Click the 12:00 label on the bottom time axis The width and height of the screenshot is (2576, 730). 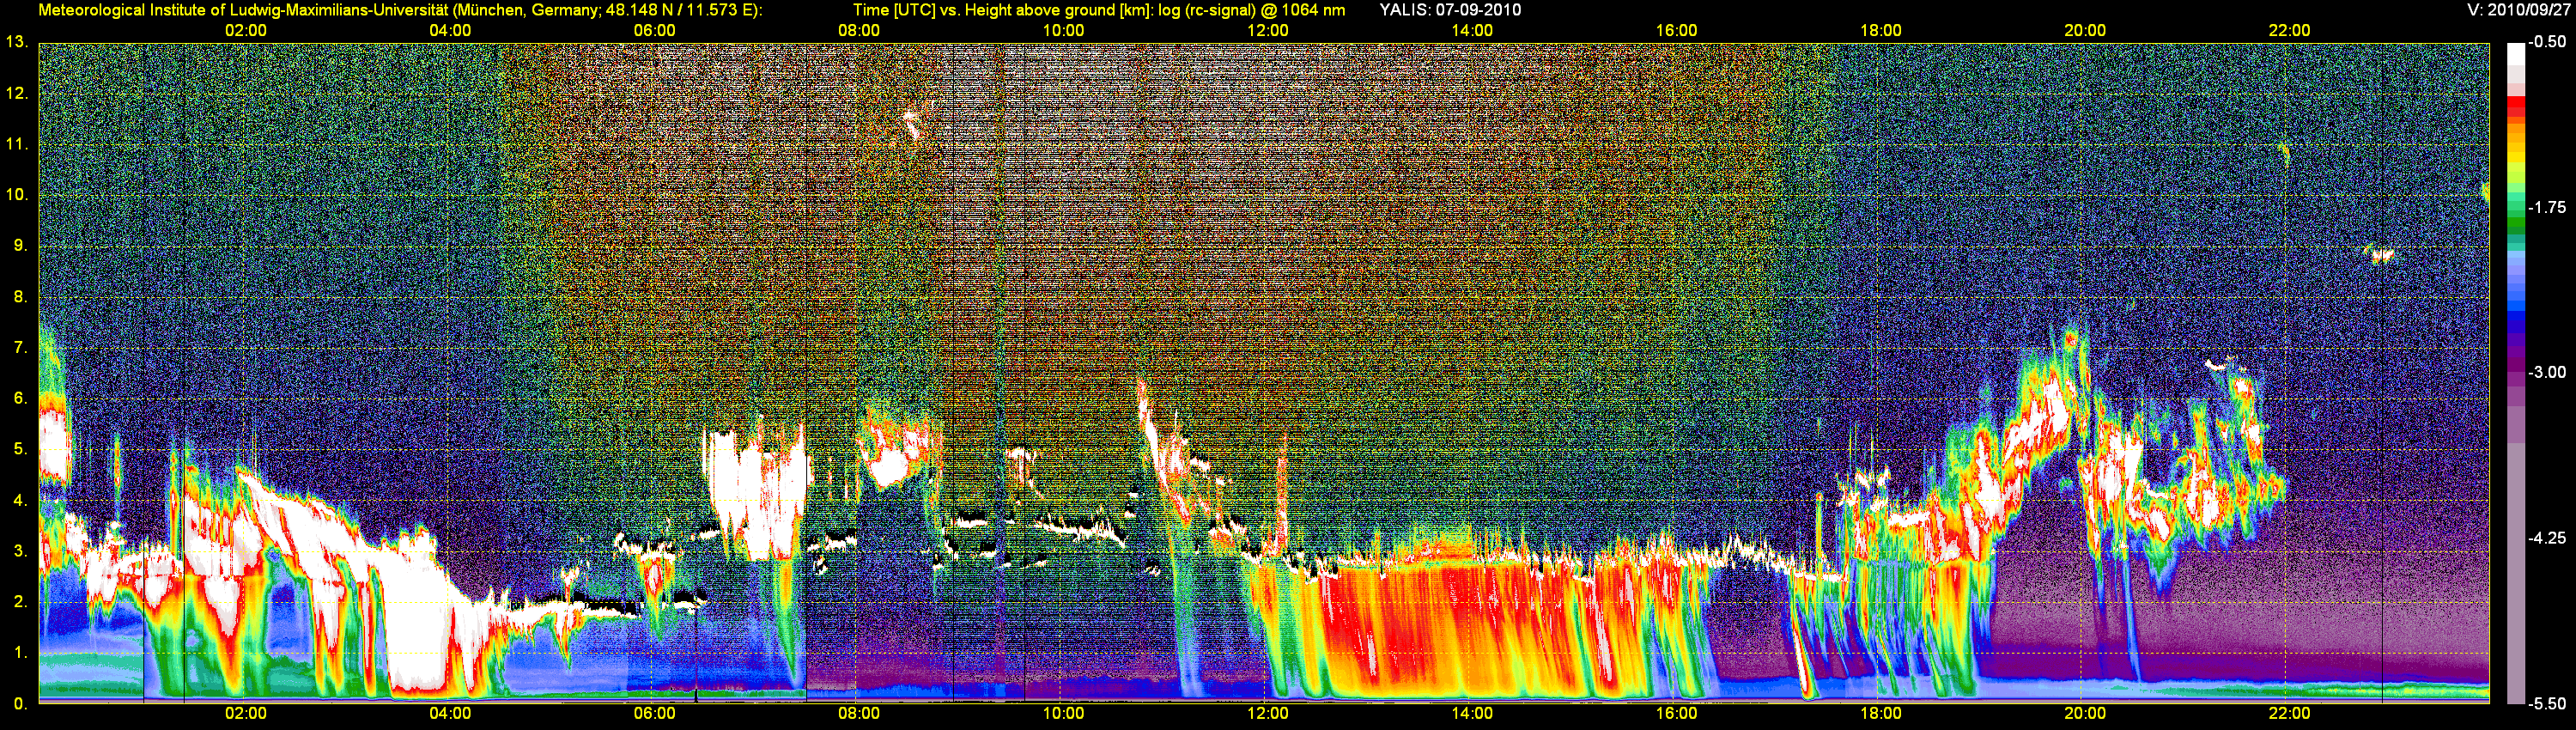tap(1267, 714)
